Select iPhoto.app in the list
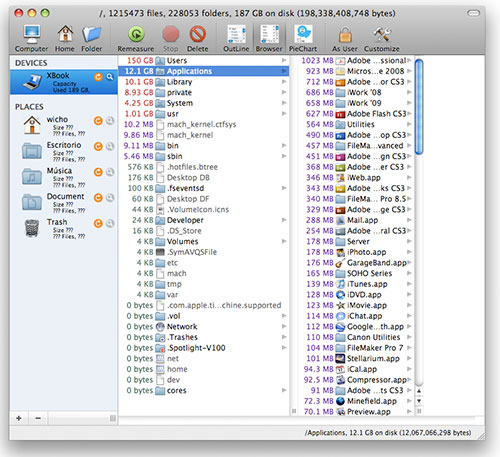 [x=356, y=252]
